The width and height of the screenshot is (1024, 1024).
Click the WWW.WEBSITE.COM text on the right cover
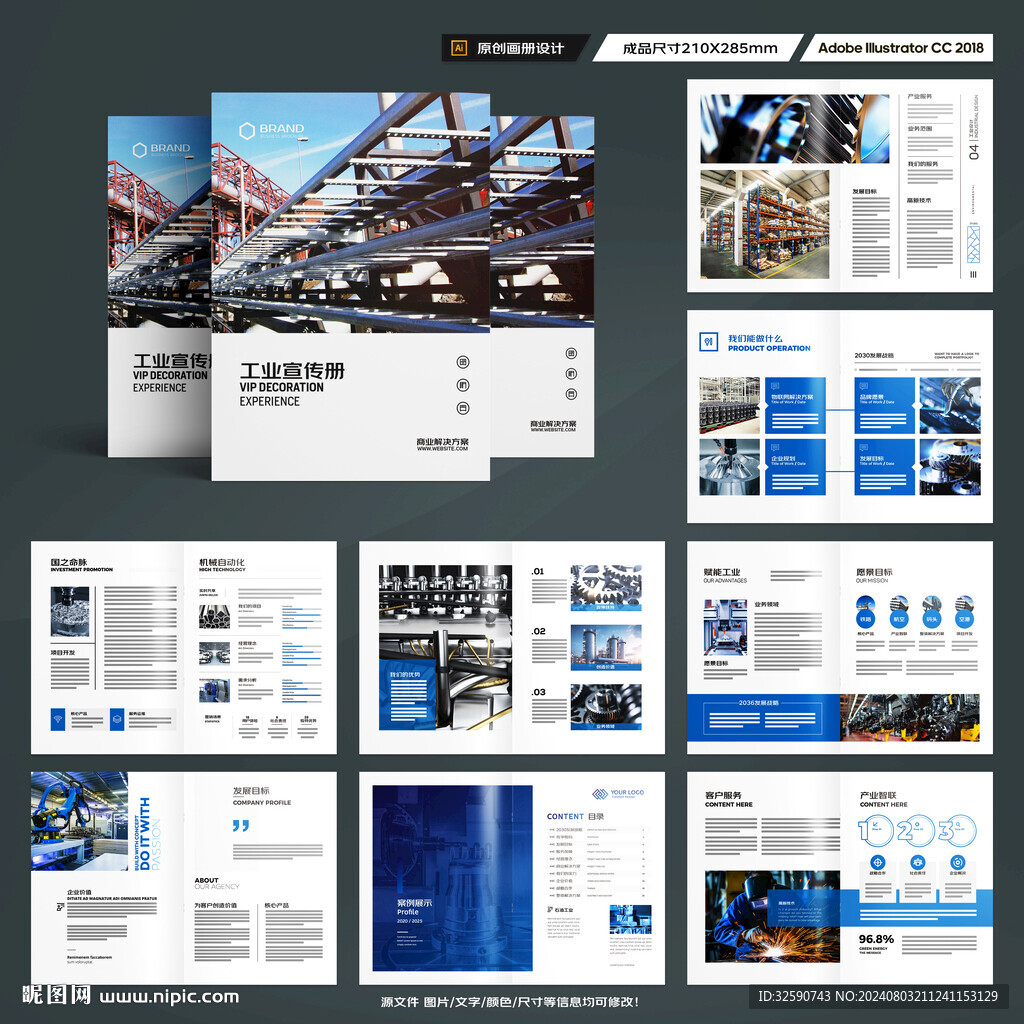(x=553, y=430)
